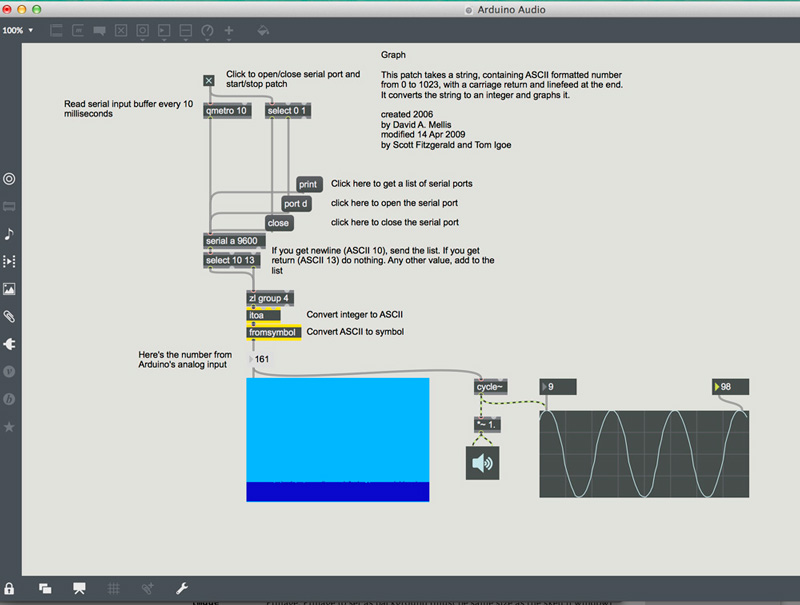Select the itoa object

(x=263, y=315)
